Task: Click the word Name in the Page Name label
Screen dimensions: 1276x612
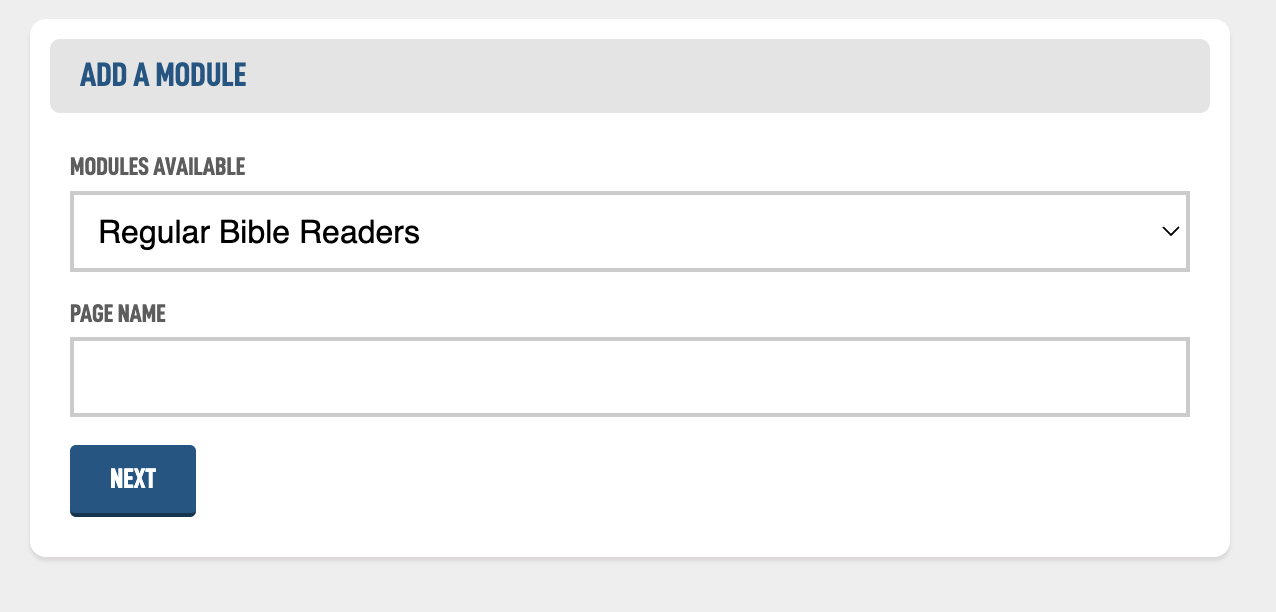Action: 141,314
